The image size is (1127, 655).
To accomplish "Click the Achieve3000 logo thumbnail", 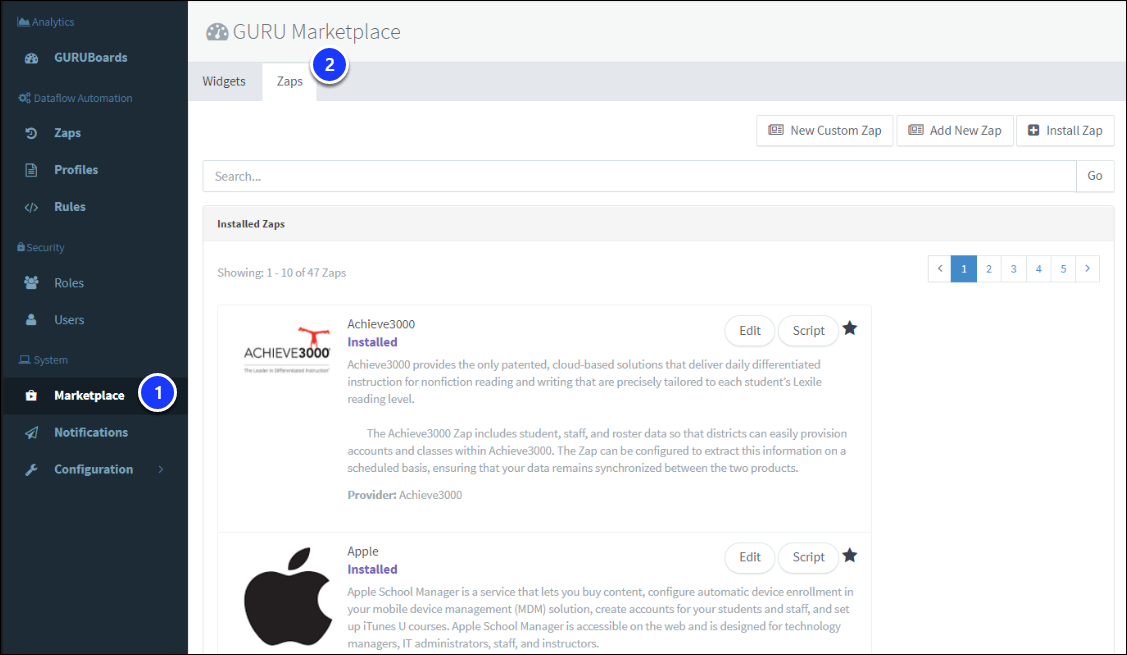I will tap(287, 350).
